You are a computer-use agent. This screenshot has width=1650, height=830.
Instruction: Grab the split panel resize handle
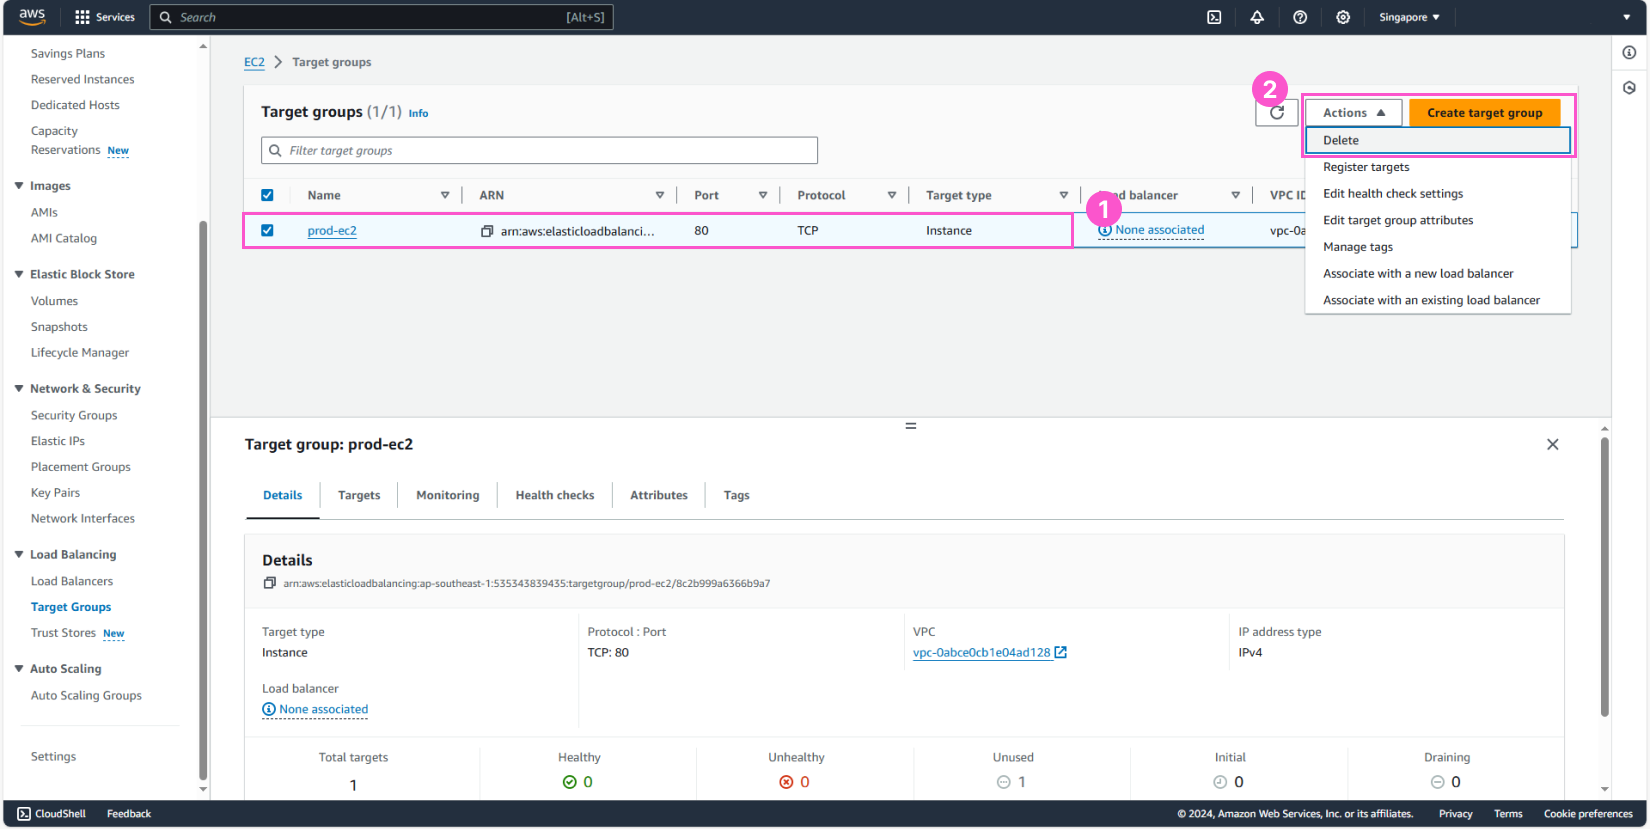tap(911, 426)
